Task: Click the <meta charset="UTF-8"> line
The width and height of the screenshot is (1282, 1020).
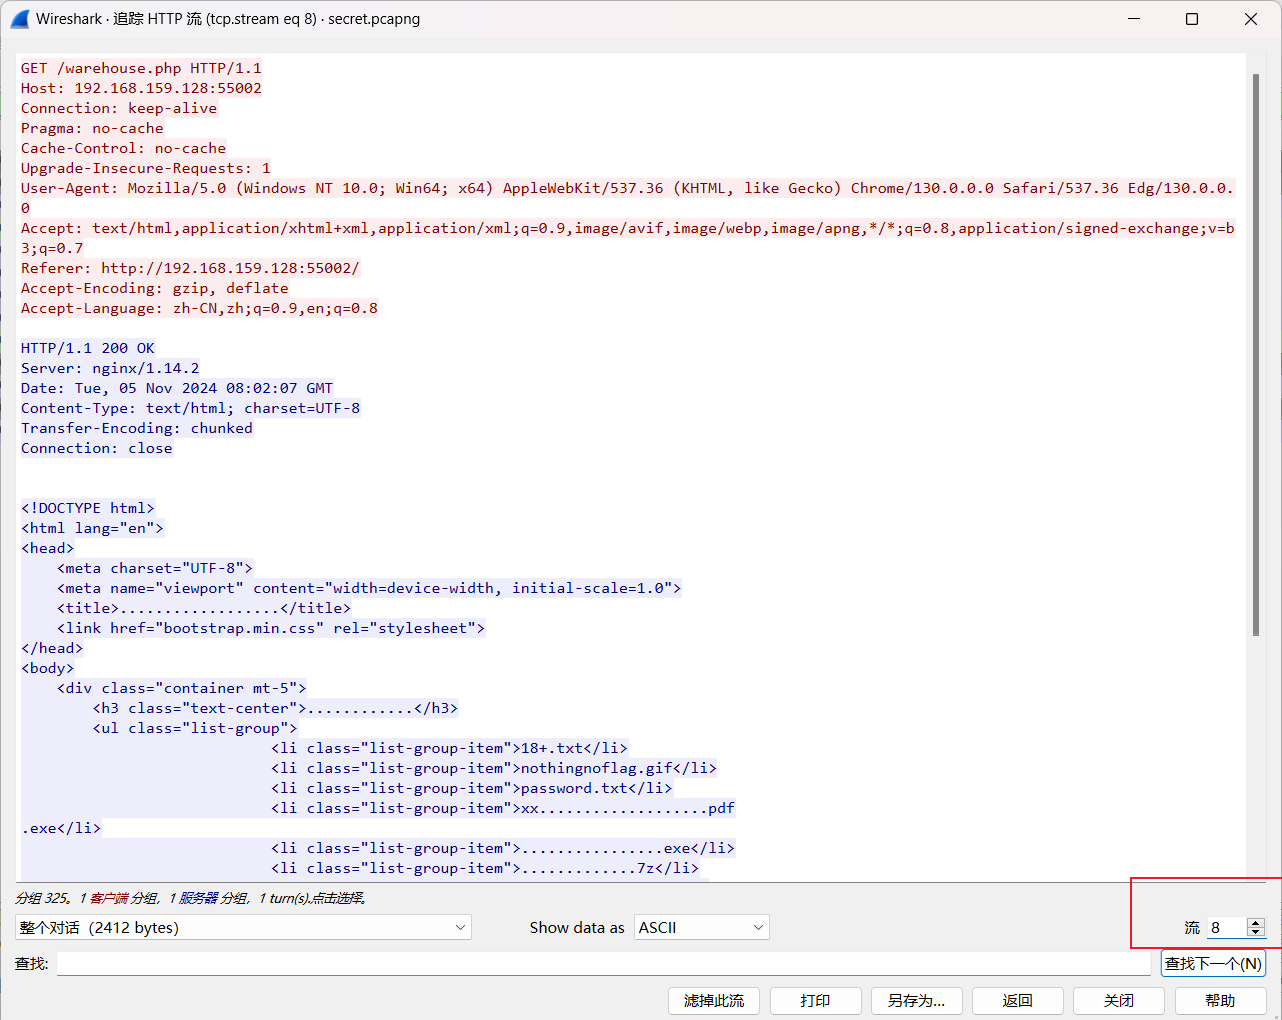Action: 155,568
